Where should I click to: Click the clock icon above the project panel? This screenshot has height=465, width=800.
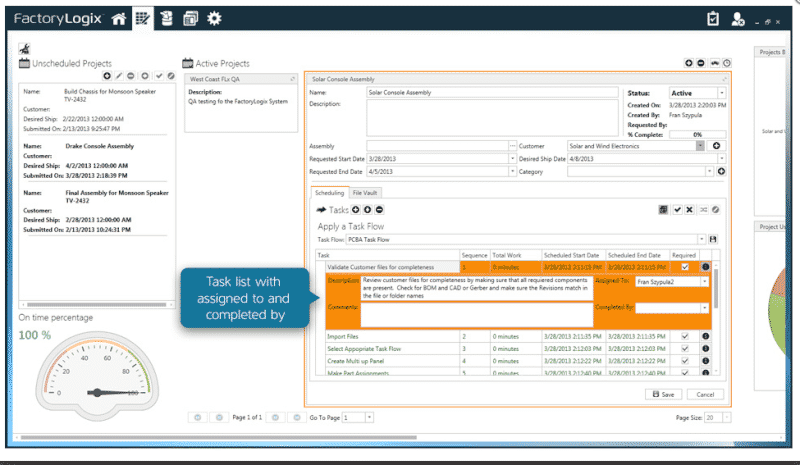coord(726,63)
